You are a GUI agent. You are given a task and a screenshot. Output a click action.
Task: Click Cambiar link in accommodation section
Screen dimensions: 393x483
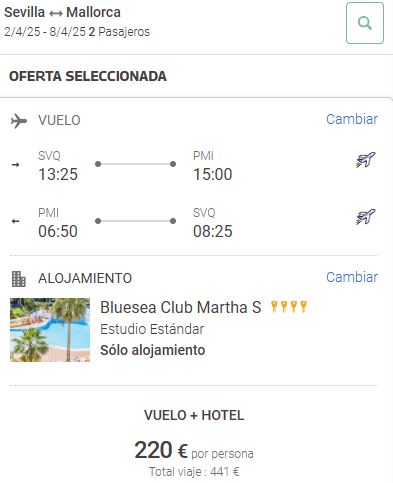click(352, 277)
